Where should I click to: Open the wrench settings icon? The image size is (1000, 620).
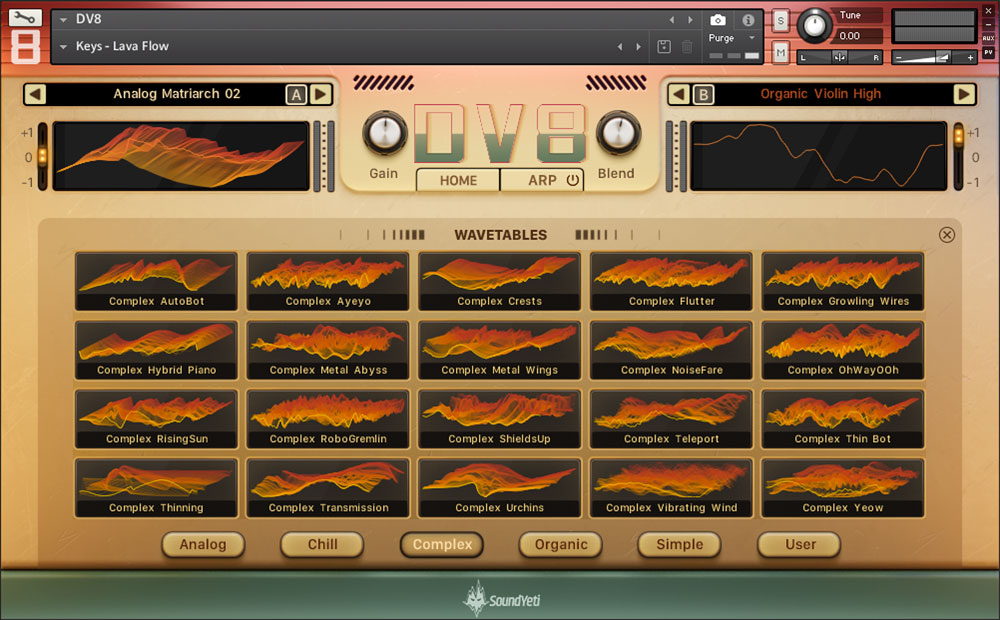[x=25, y=17]
